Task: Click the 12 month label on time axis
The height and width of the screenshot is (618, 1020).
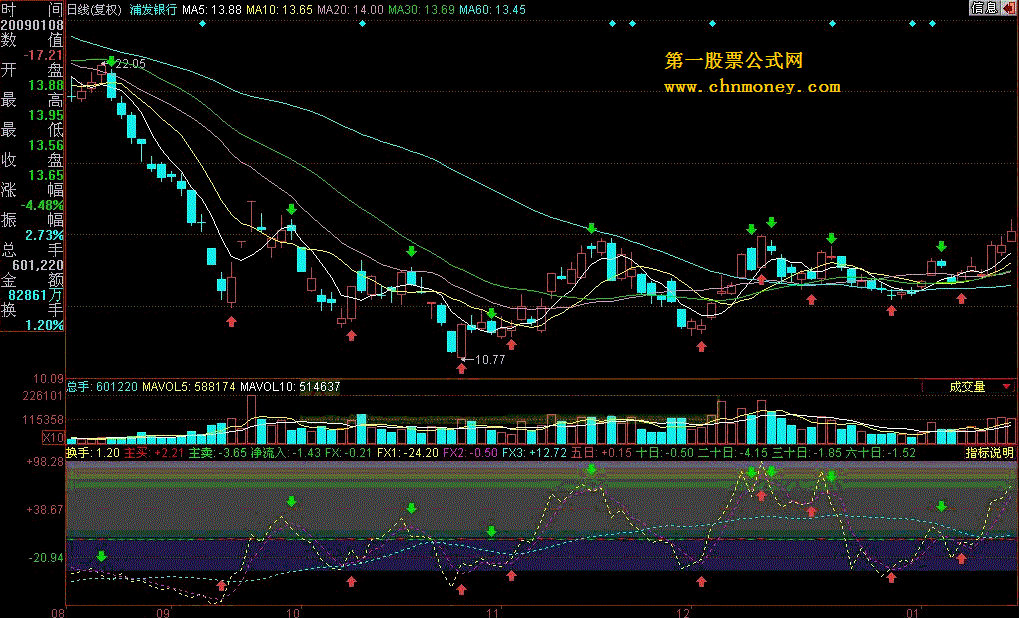Action: click(684, 613)
